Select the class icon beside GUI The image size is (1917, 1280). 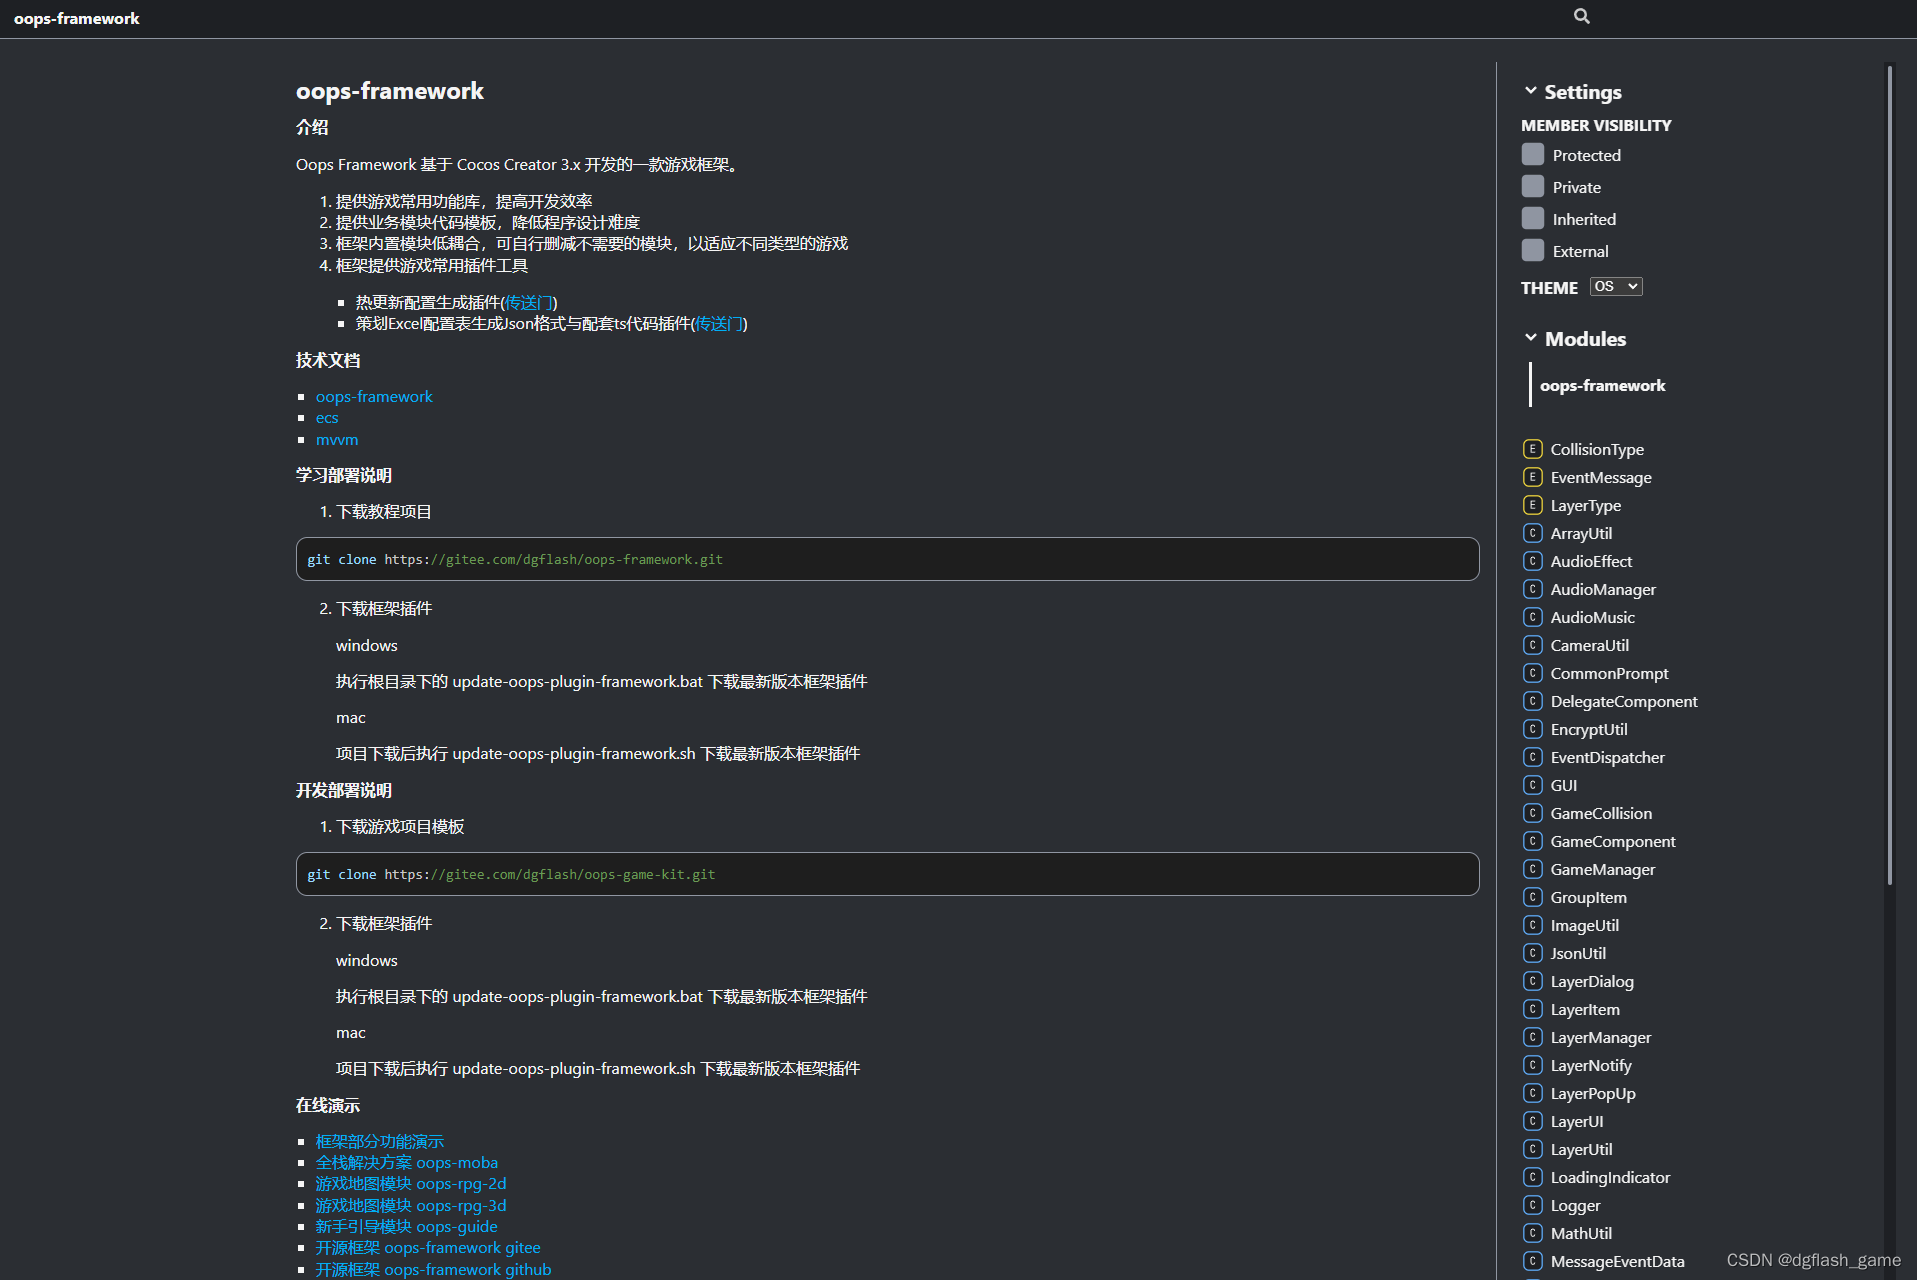tap(1533, 785)
